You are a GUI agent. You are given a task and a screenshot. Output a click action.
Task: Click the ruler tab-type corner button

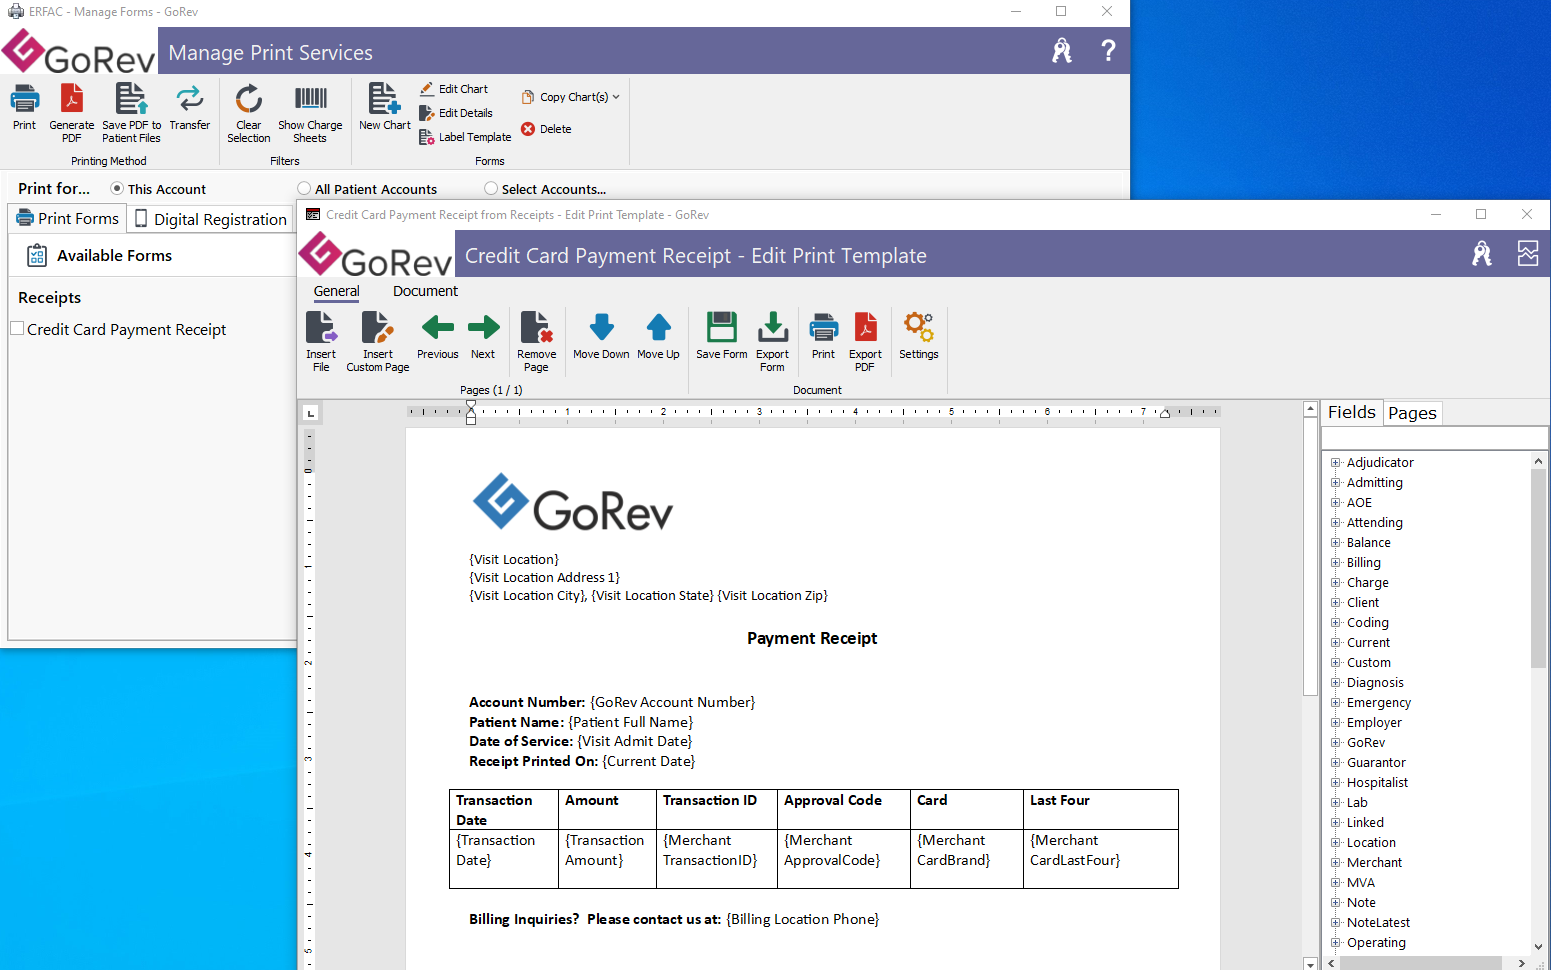pos(311,412)
